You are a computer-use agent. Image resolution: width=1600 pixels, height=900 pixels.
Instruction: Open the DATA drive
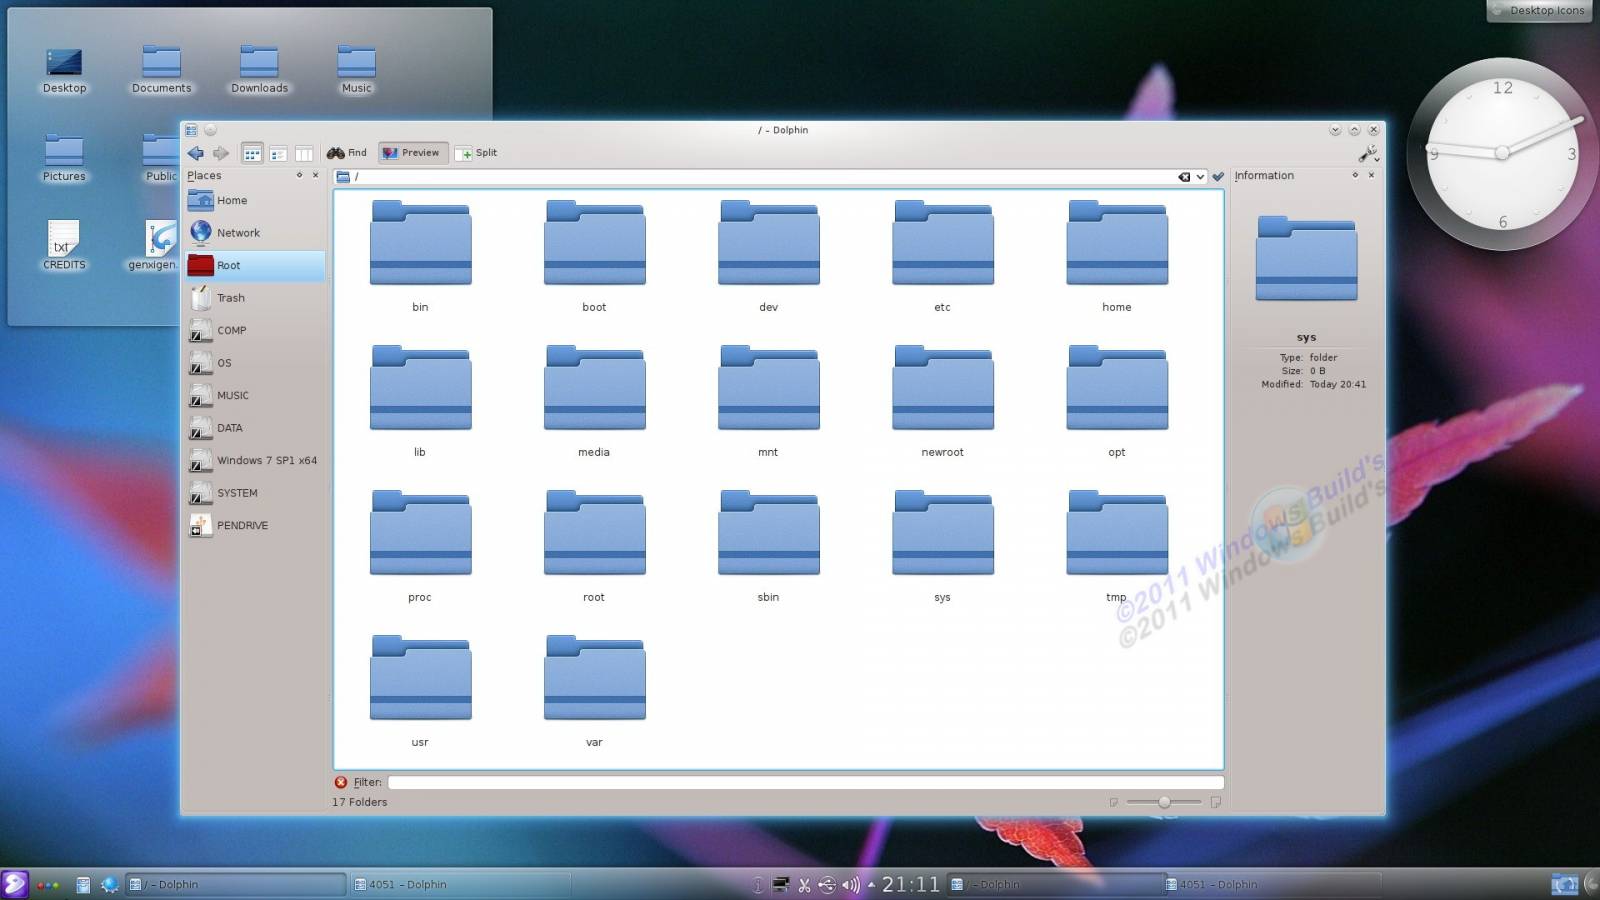pos(255,428)
